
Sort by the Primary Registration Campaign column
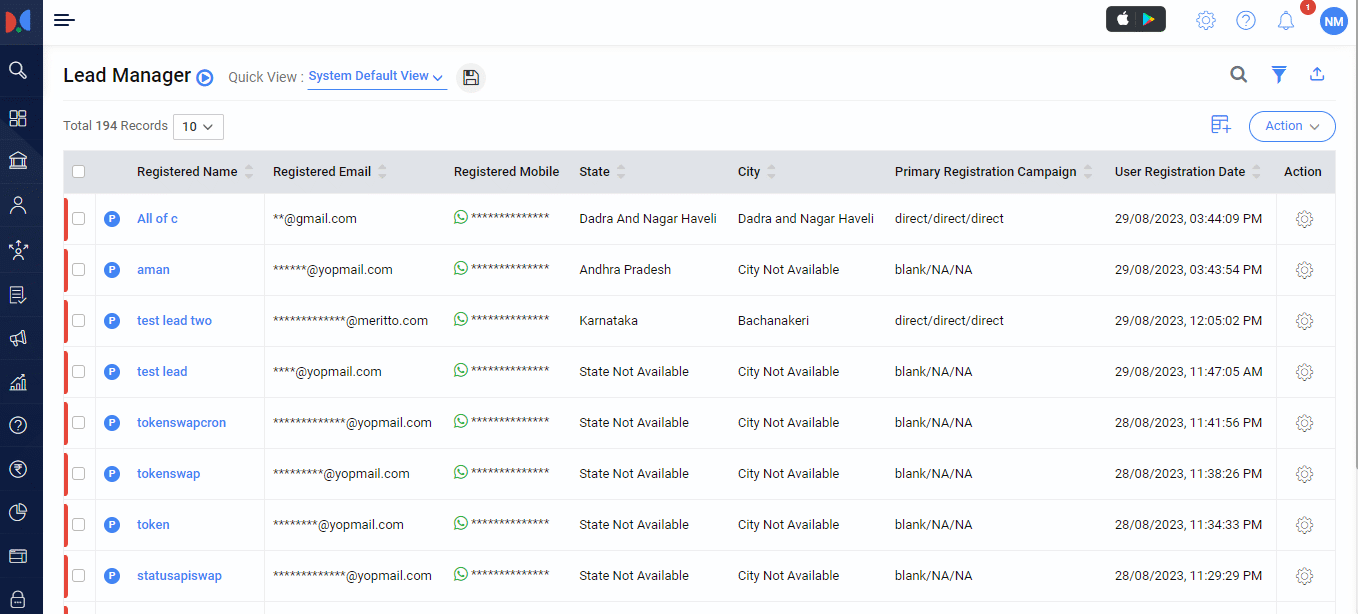coord(1088,172)
